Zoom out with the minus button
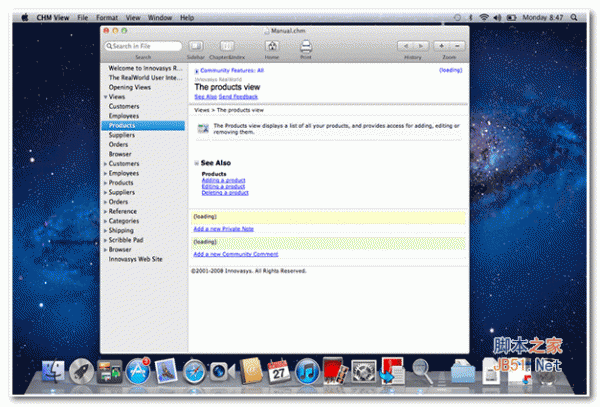 click(x=457, y=46)
